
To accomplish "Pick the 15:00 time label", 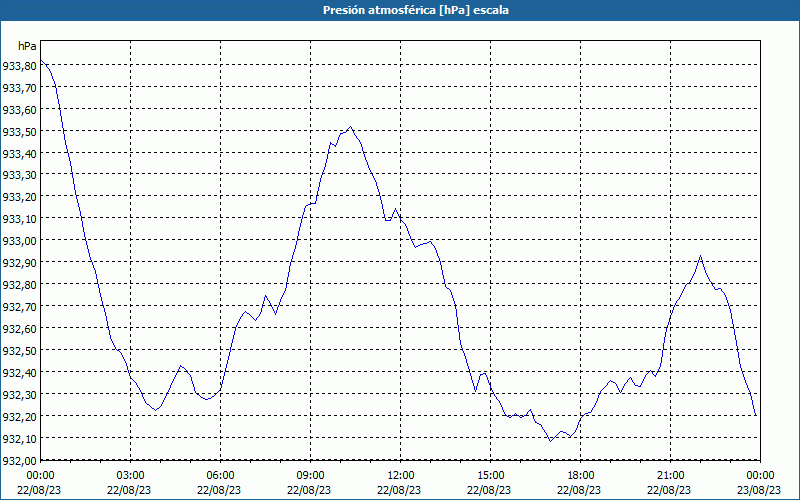I will 490,476.
